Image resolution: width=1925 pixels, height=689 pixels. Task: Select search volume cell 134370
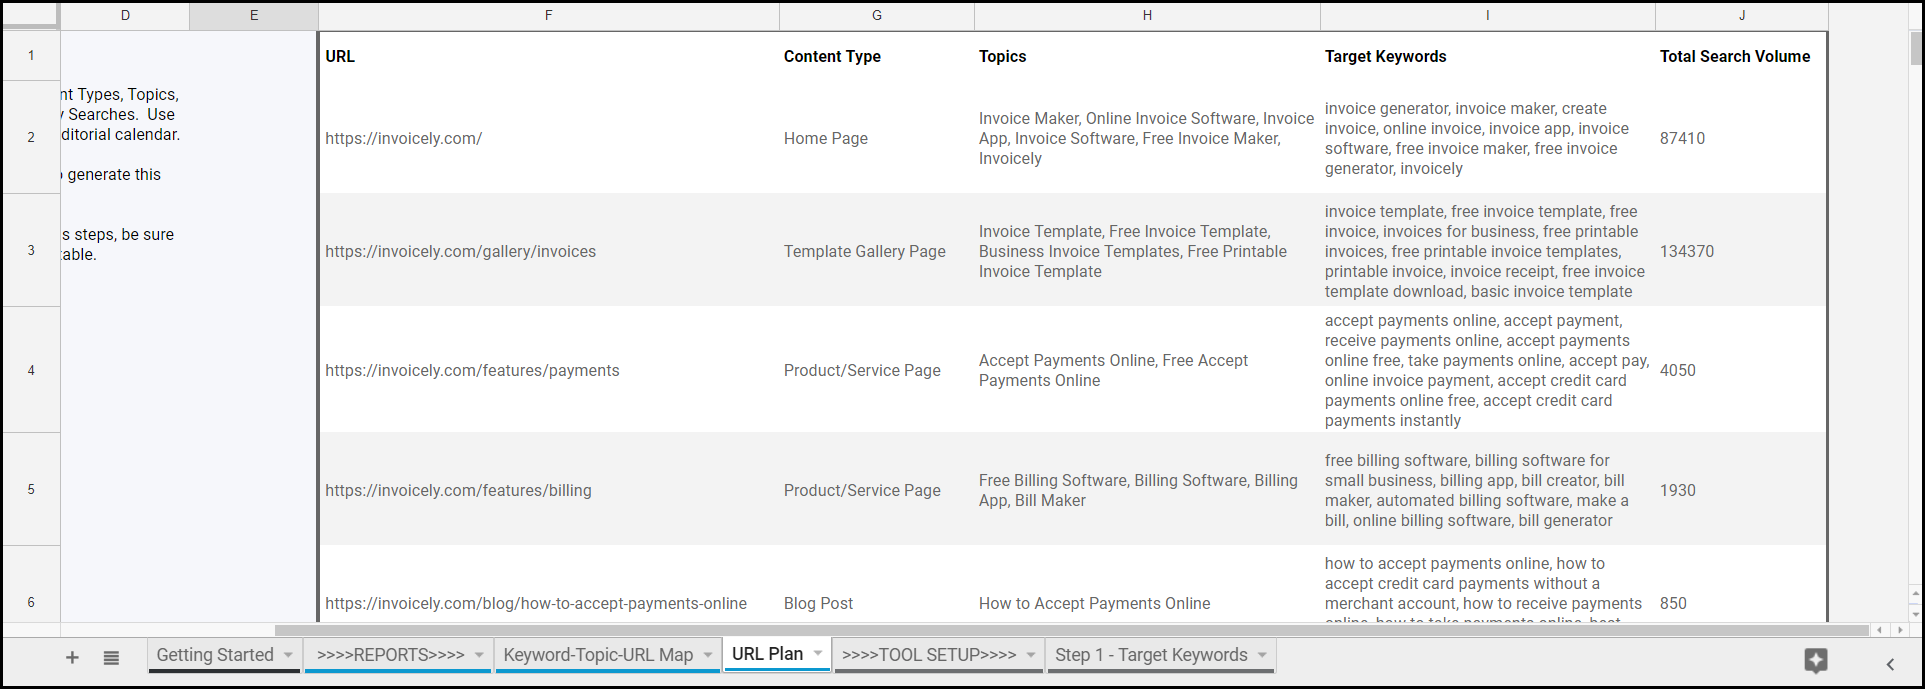1741,251
